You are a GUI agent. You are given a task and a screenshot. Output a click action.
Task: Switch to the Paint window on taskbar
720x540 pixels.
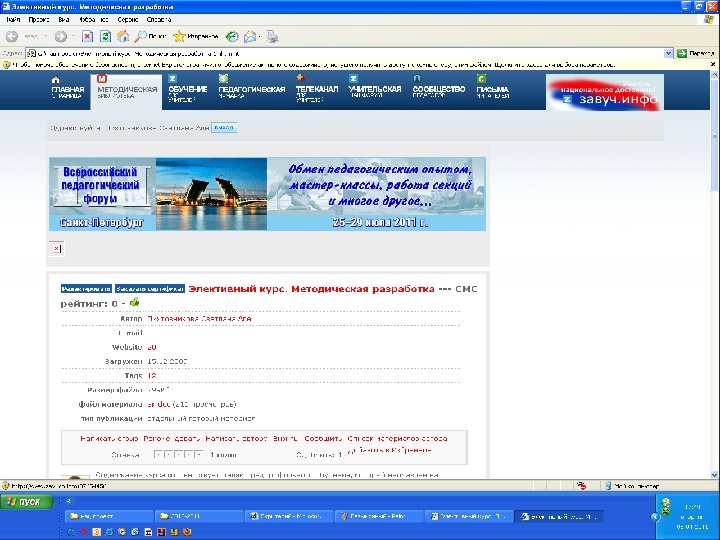tap(377, 516)
